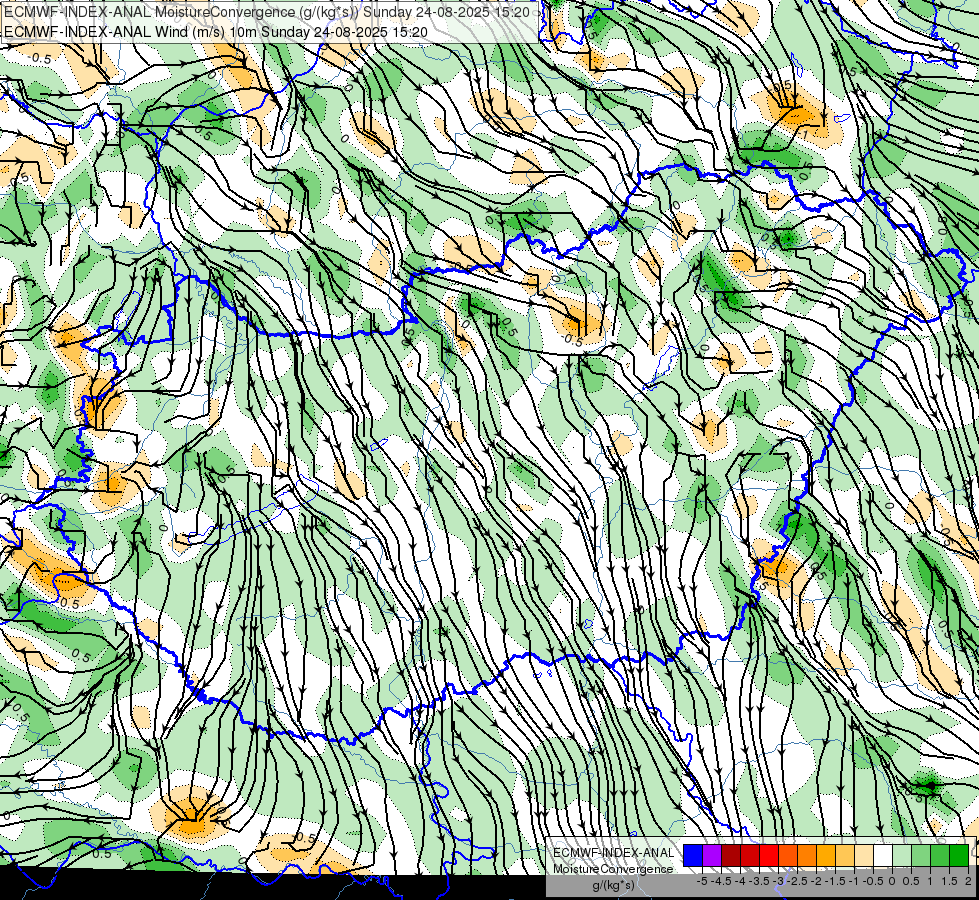The width and height of the screenshot is (979, 900).
Task: Click the legend's MoistureConvergence label
Action: click(613, 869)
